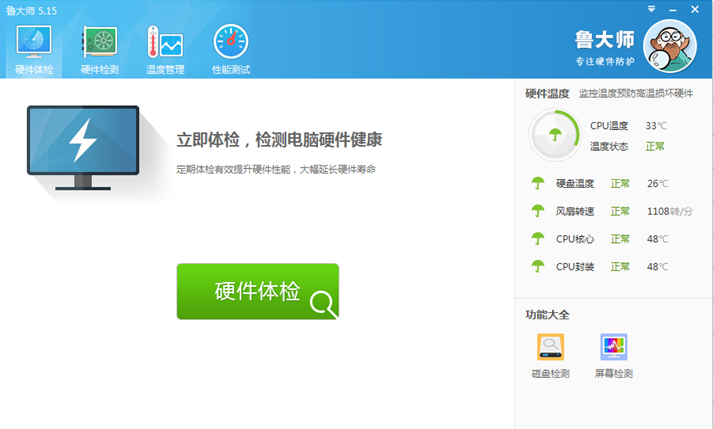Click the green umbrella beside 硬盘温度
Viewport: 714px width, 429px height.
tap(538, 184)
